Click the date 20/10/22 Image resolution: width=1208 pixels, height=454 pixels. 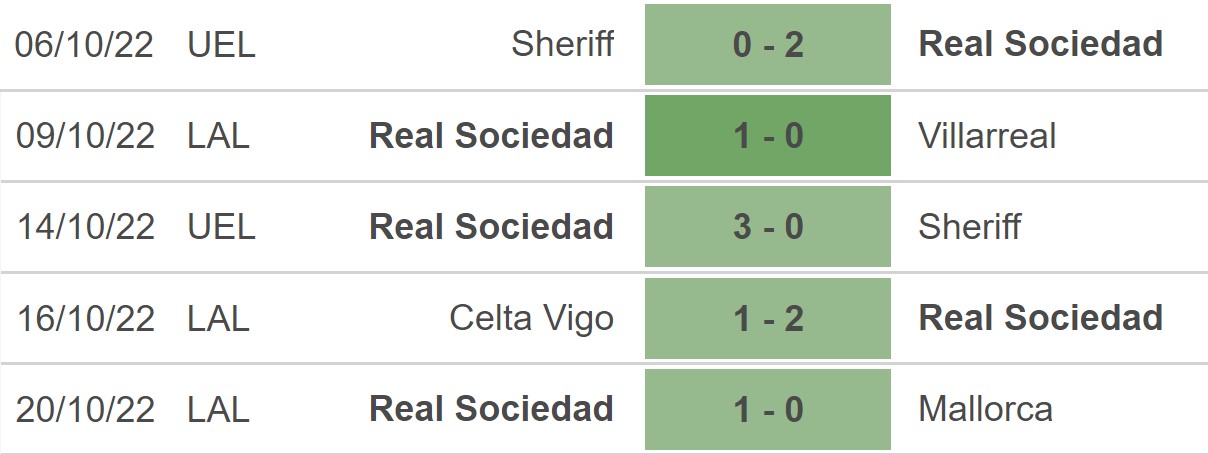coord(86,409)
